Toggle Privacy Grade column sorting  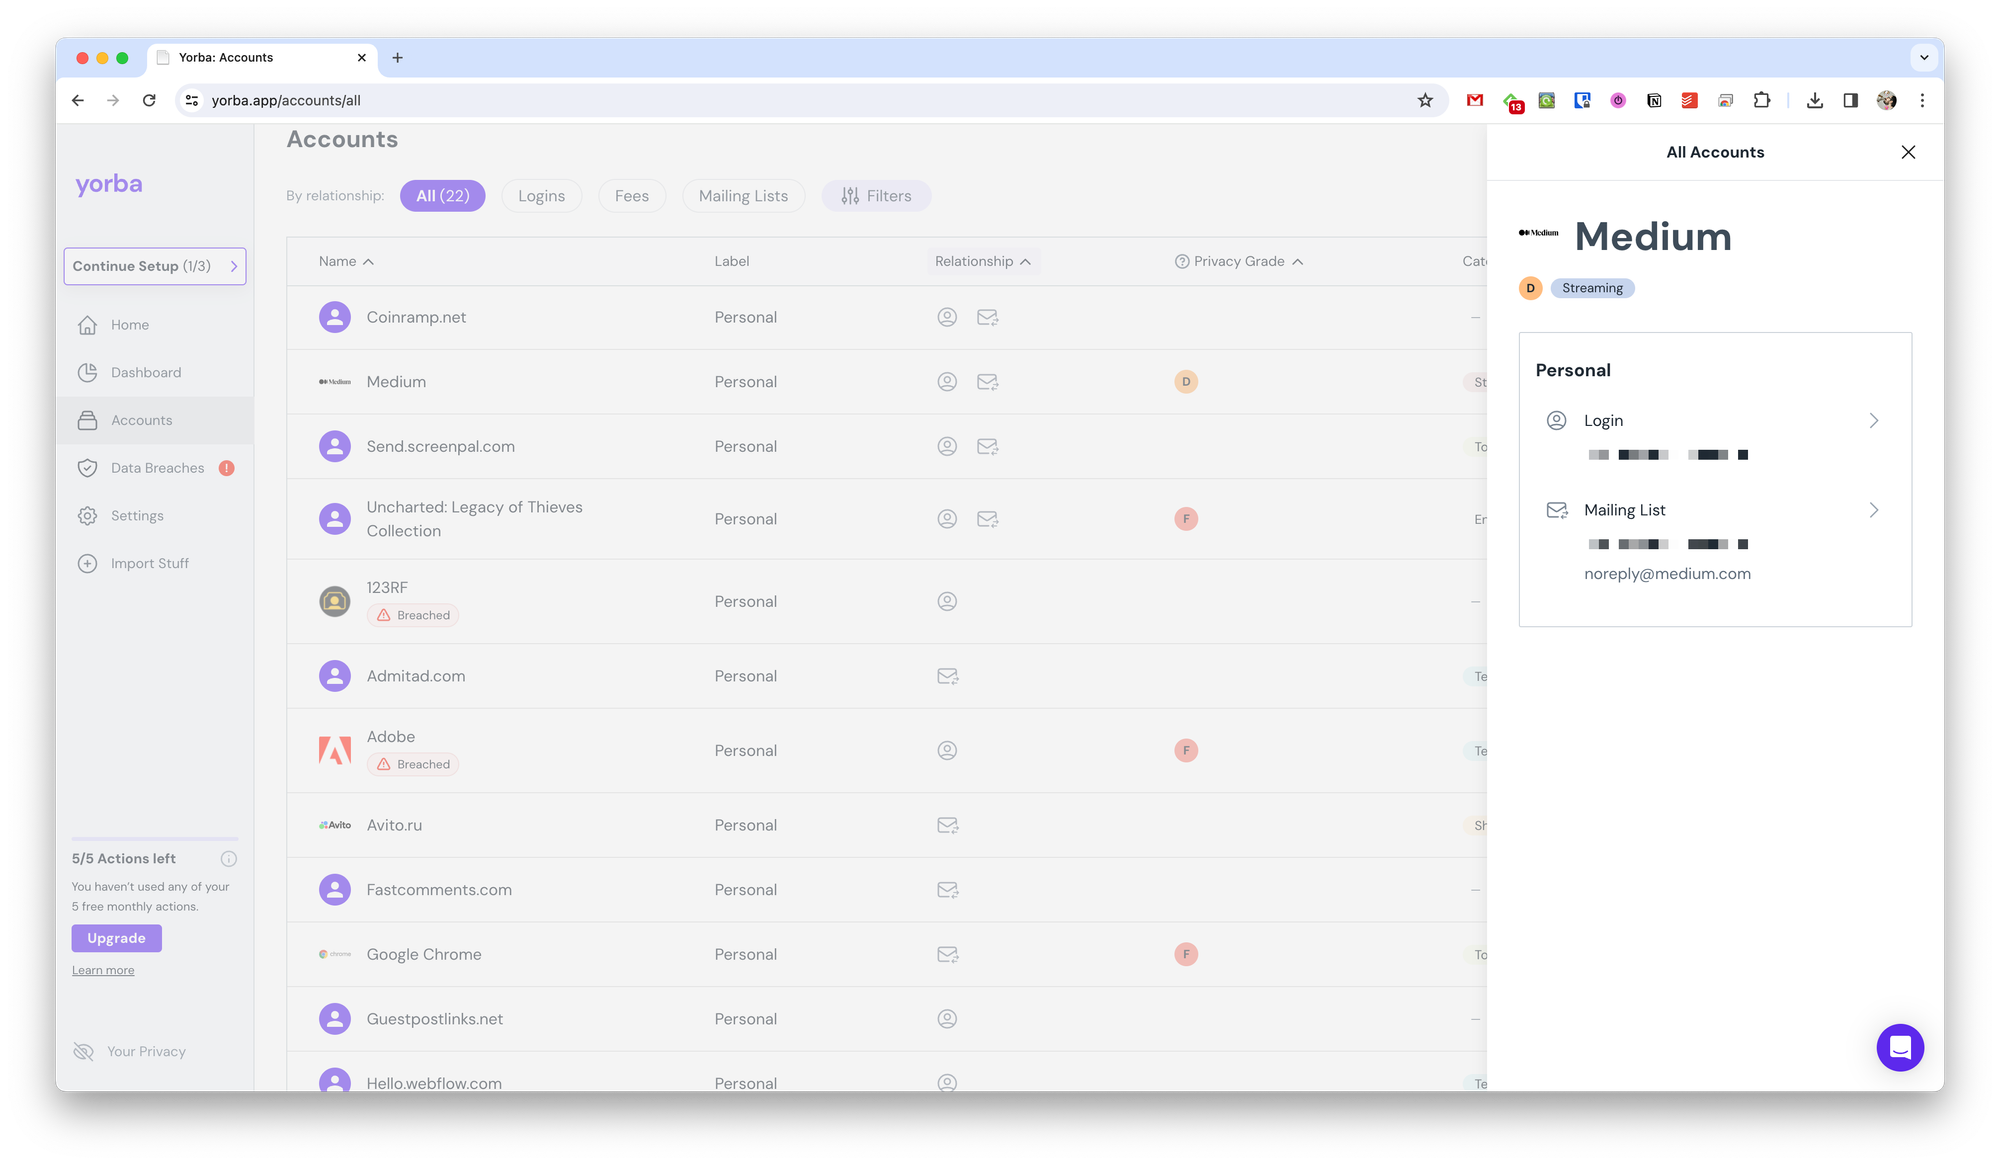click(1240, 262)
